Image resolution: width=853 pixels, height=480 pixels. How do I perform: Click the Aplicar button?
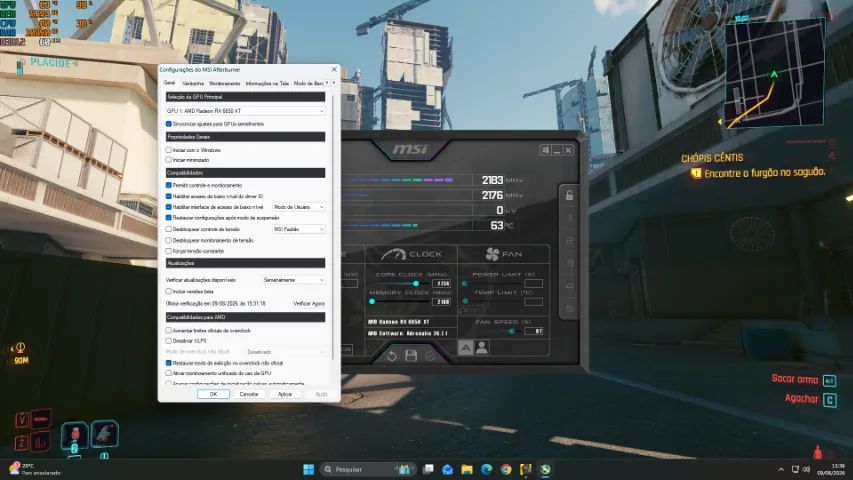pyautogui.click(x=285, y=394)
